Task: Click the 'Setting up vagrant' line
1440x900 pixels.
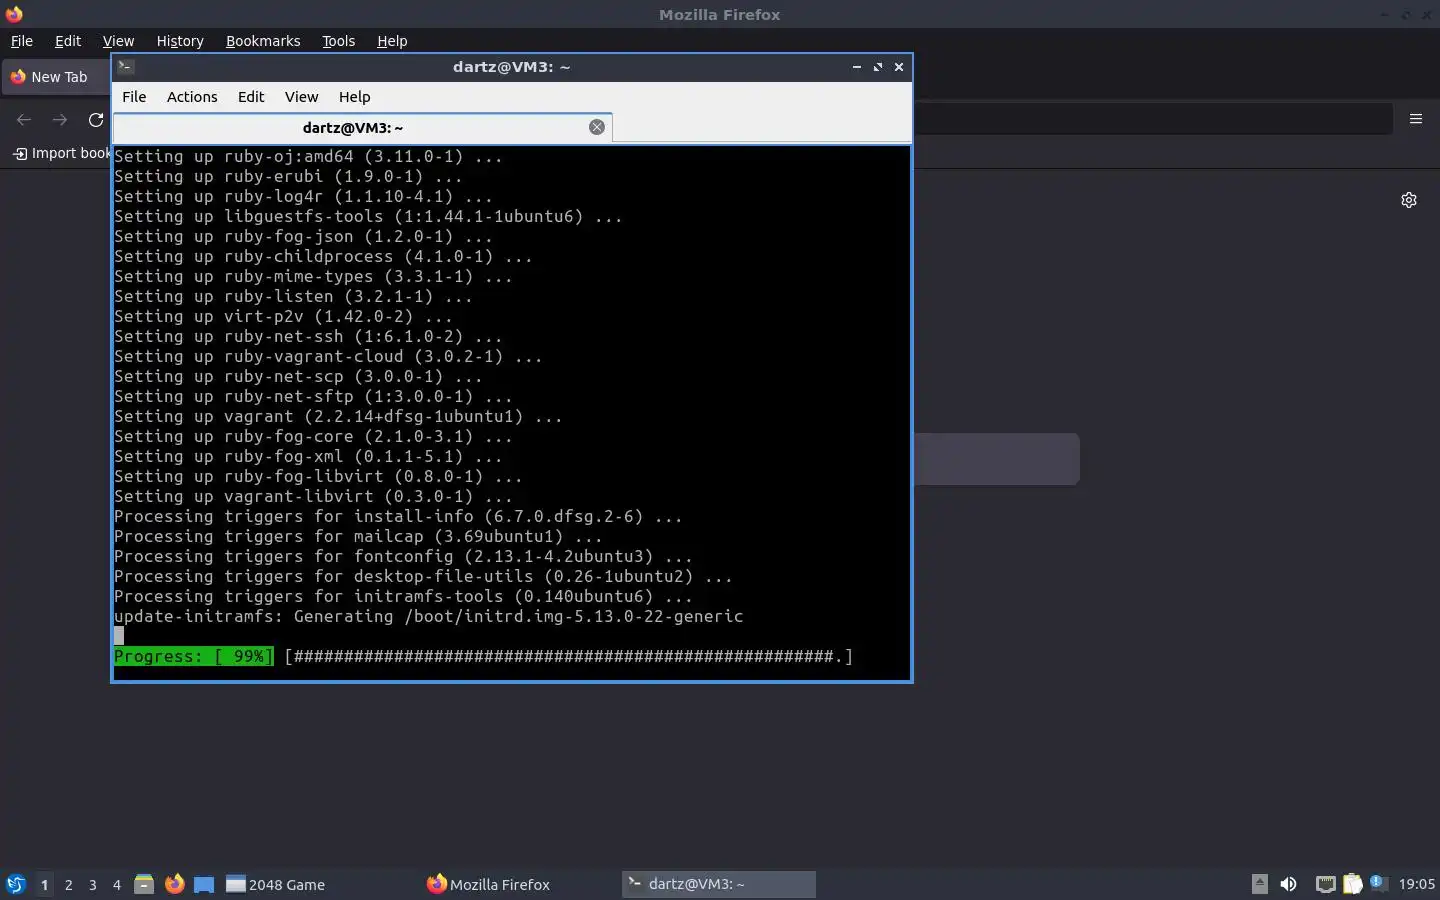Action: pos(338,416)
